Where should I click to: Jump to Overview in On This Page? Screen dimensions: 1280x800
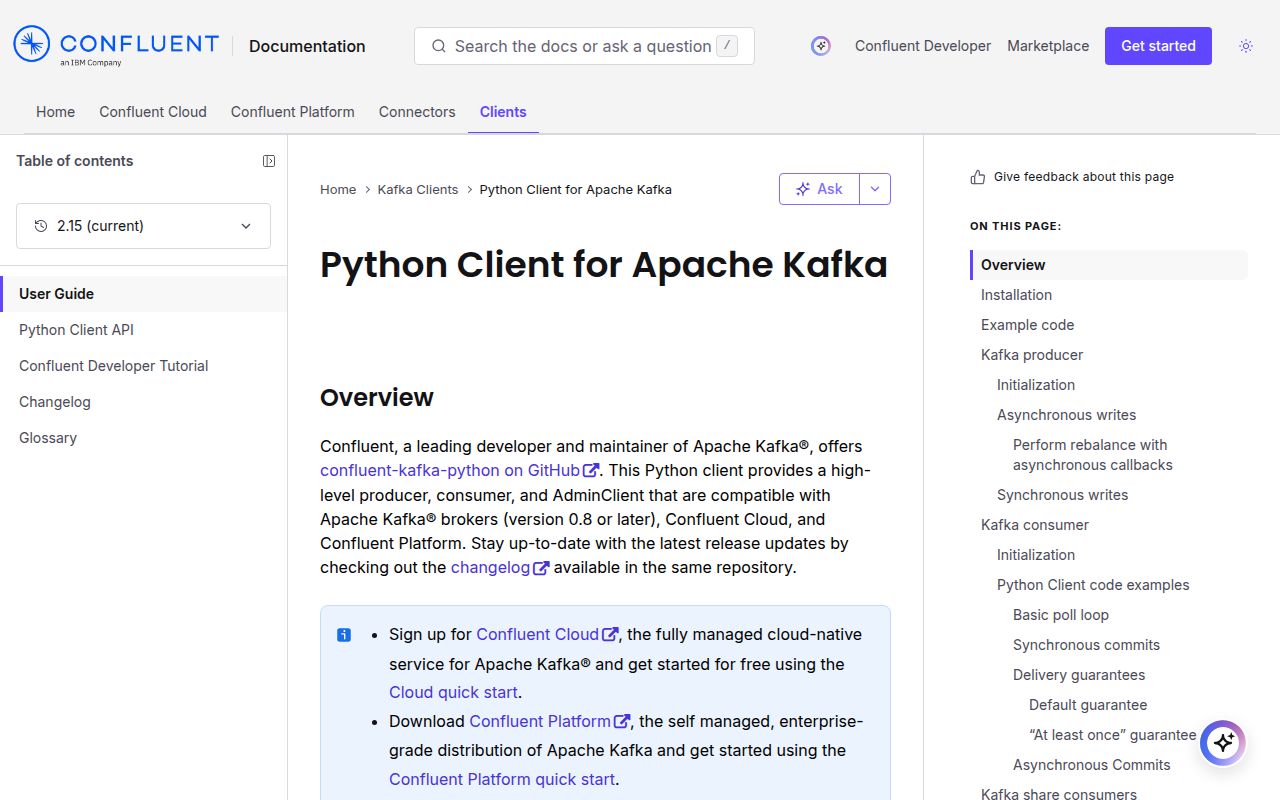click(x=1109, y=265)
